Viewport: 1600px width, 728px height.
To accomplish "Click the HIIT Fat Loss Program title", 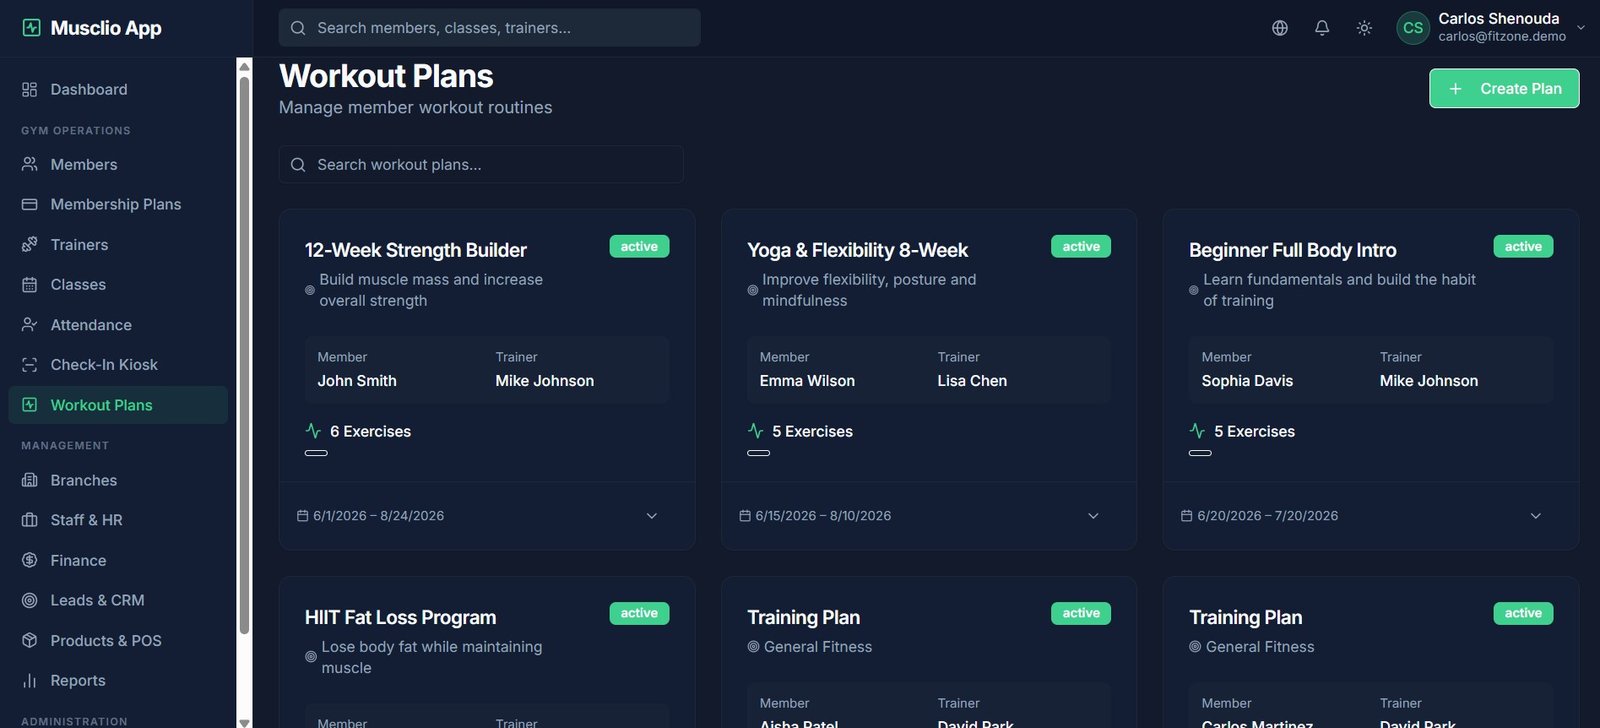I will coord(400,617).
